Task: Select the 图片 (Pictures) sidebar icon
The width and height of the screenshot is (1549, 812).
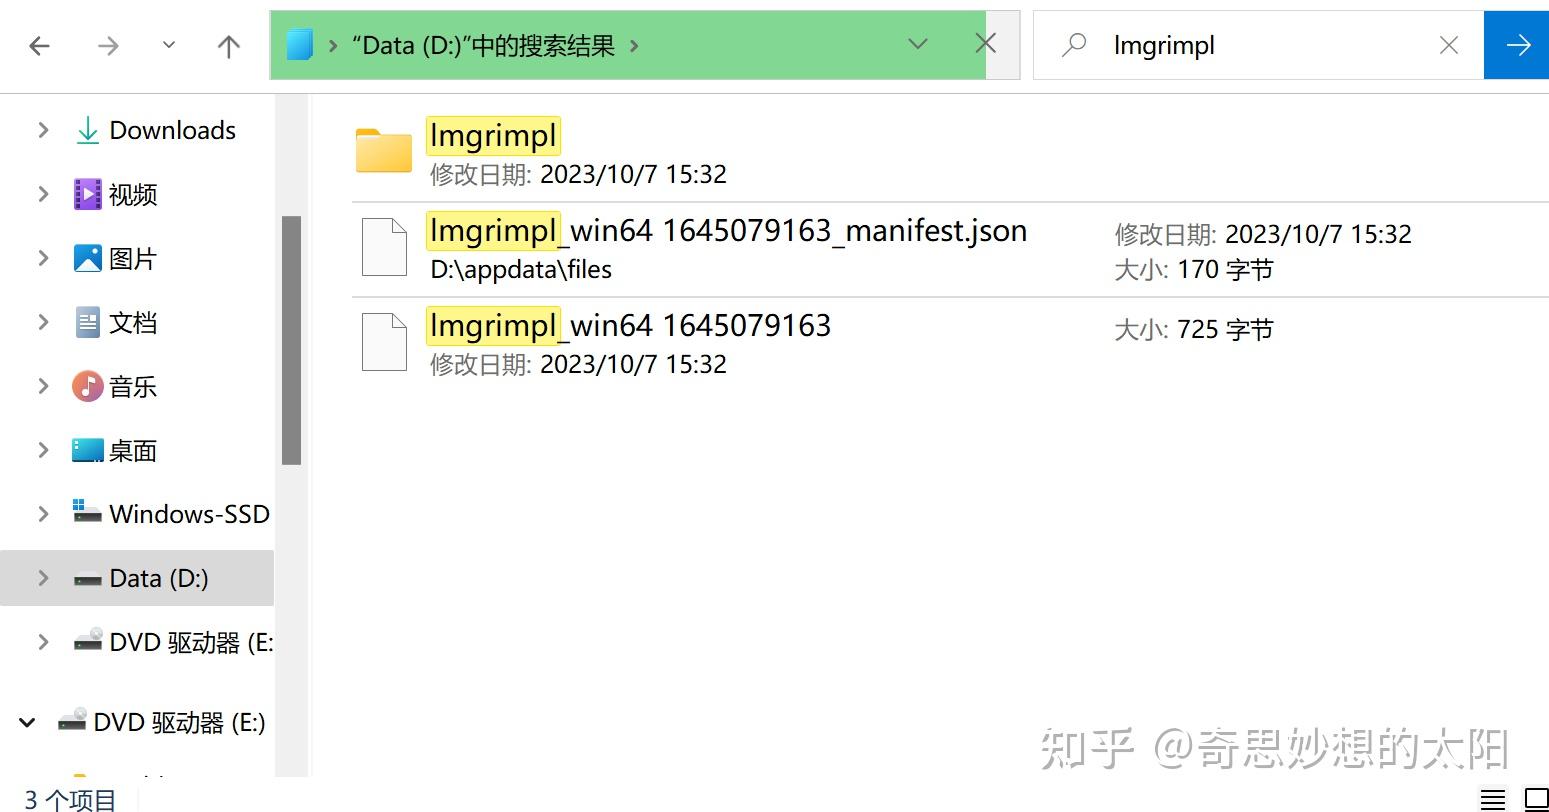Action: click(x=89, y=258)
